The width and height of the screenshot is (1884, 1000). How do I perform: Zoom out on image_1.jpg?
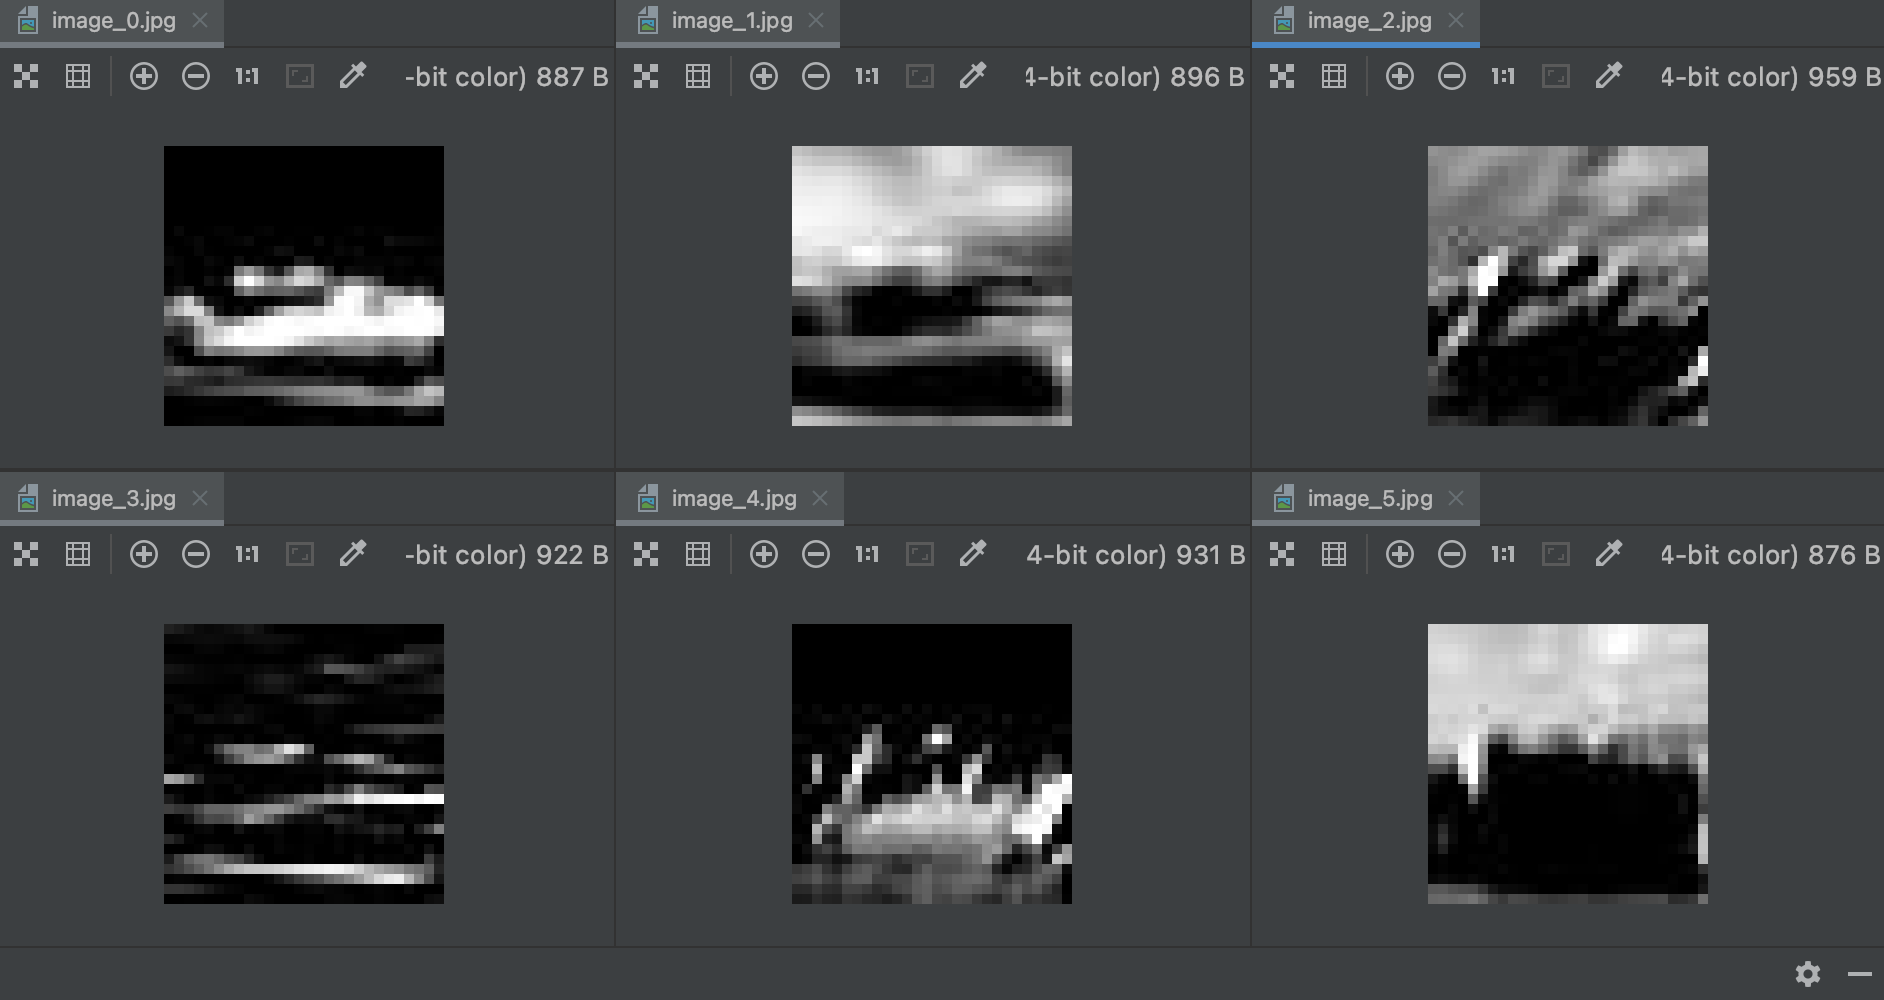tap(816, 76)
